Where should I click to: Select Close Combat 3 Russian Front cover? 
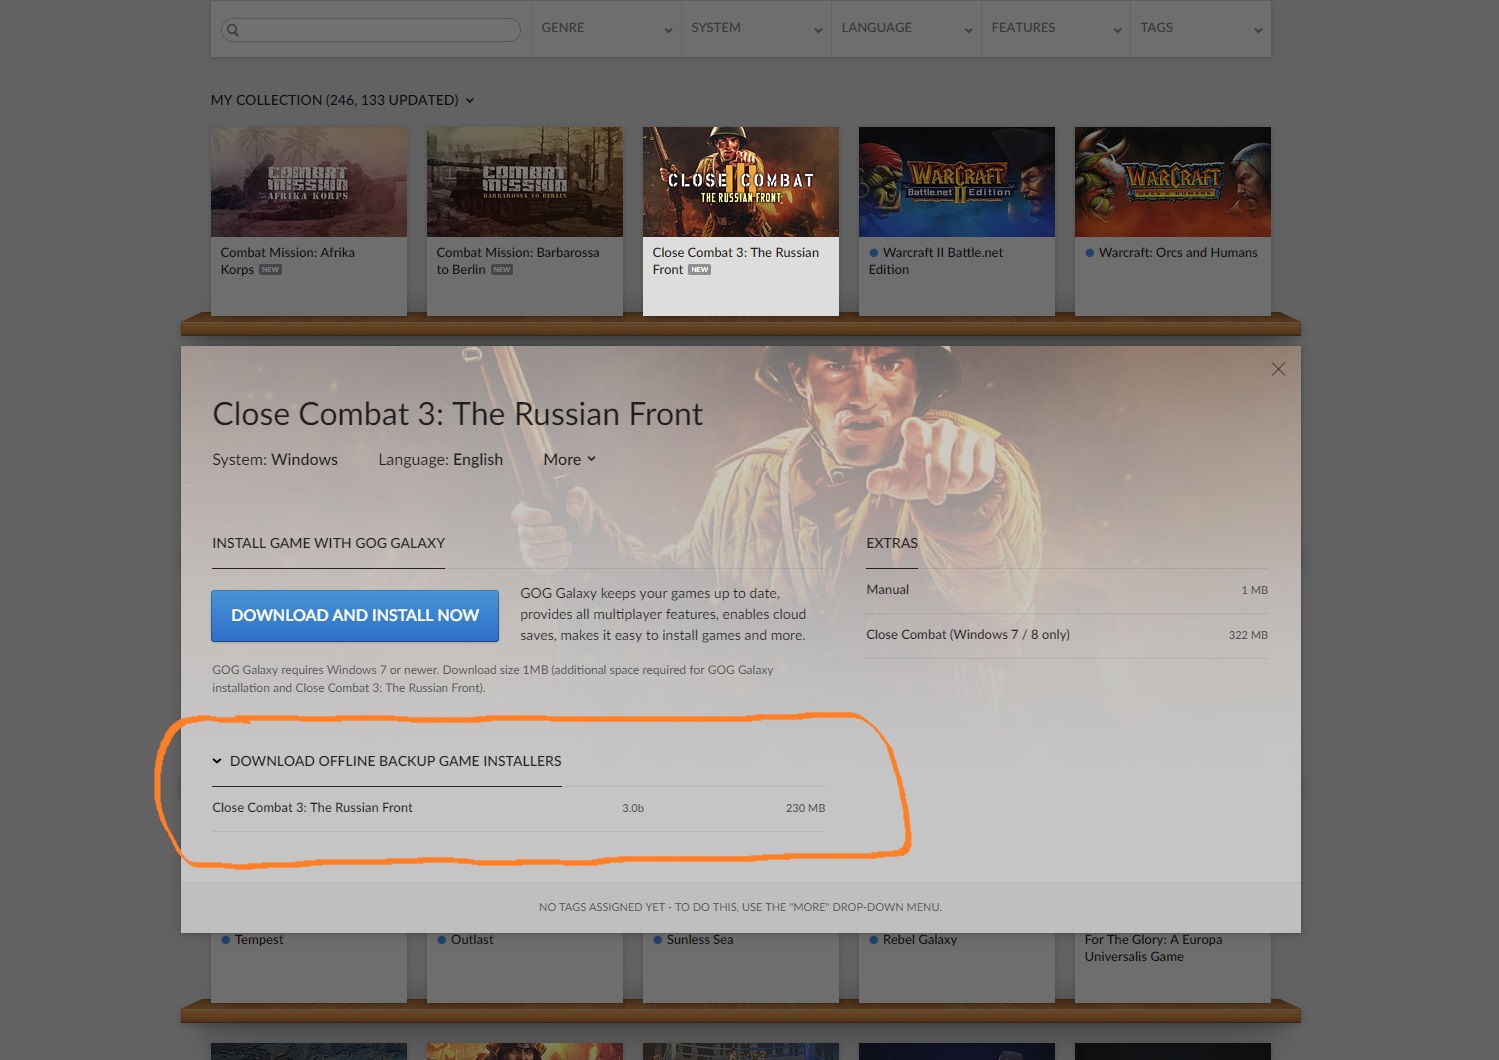coord(741,182)
